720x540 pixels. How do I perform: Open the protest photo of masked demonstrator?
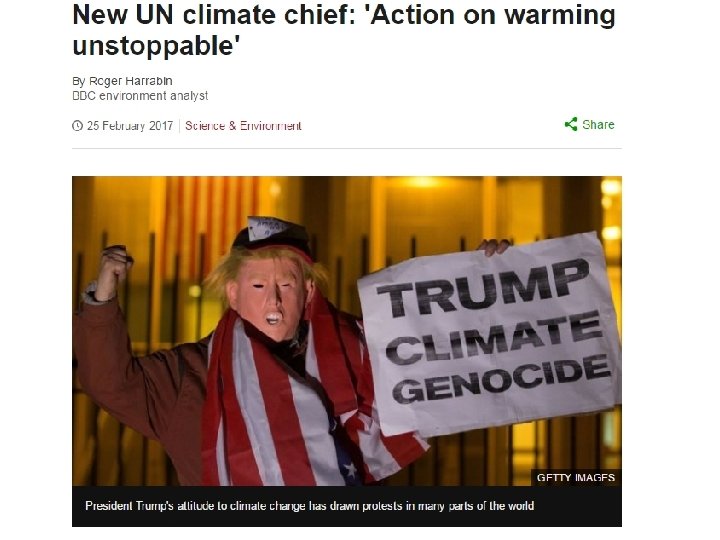tap(347, 331)
